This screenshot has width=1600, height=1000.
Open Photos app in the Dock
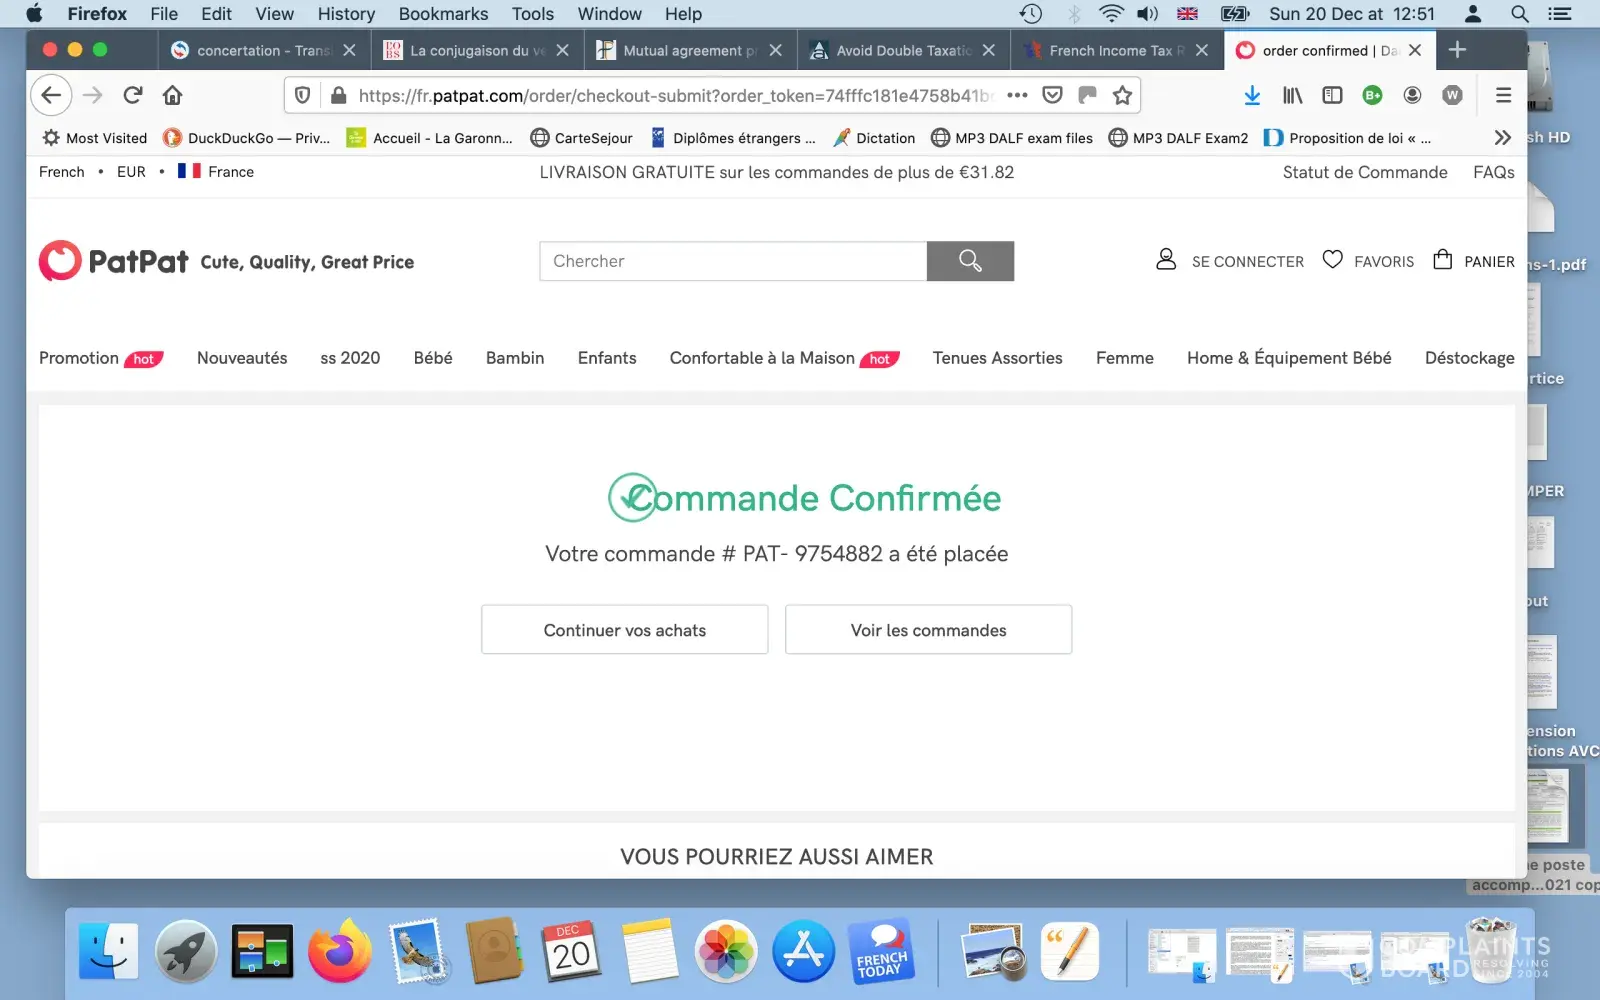(726, 950)
